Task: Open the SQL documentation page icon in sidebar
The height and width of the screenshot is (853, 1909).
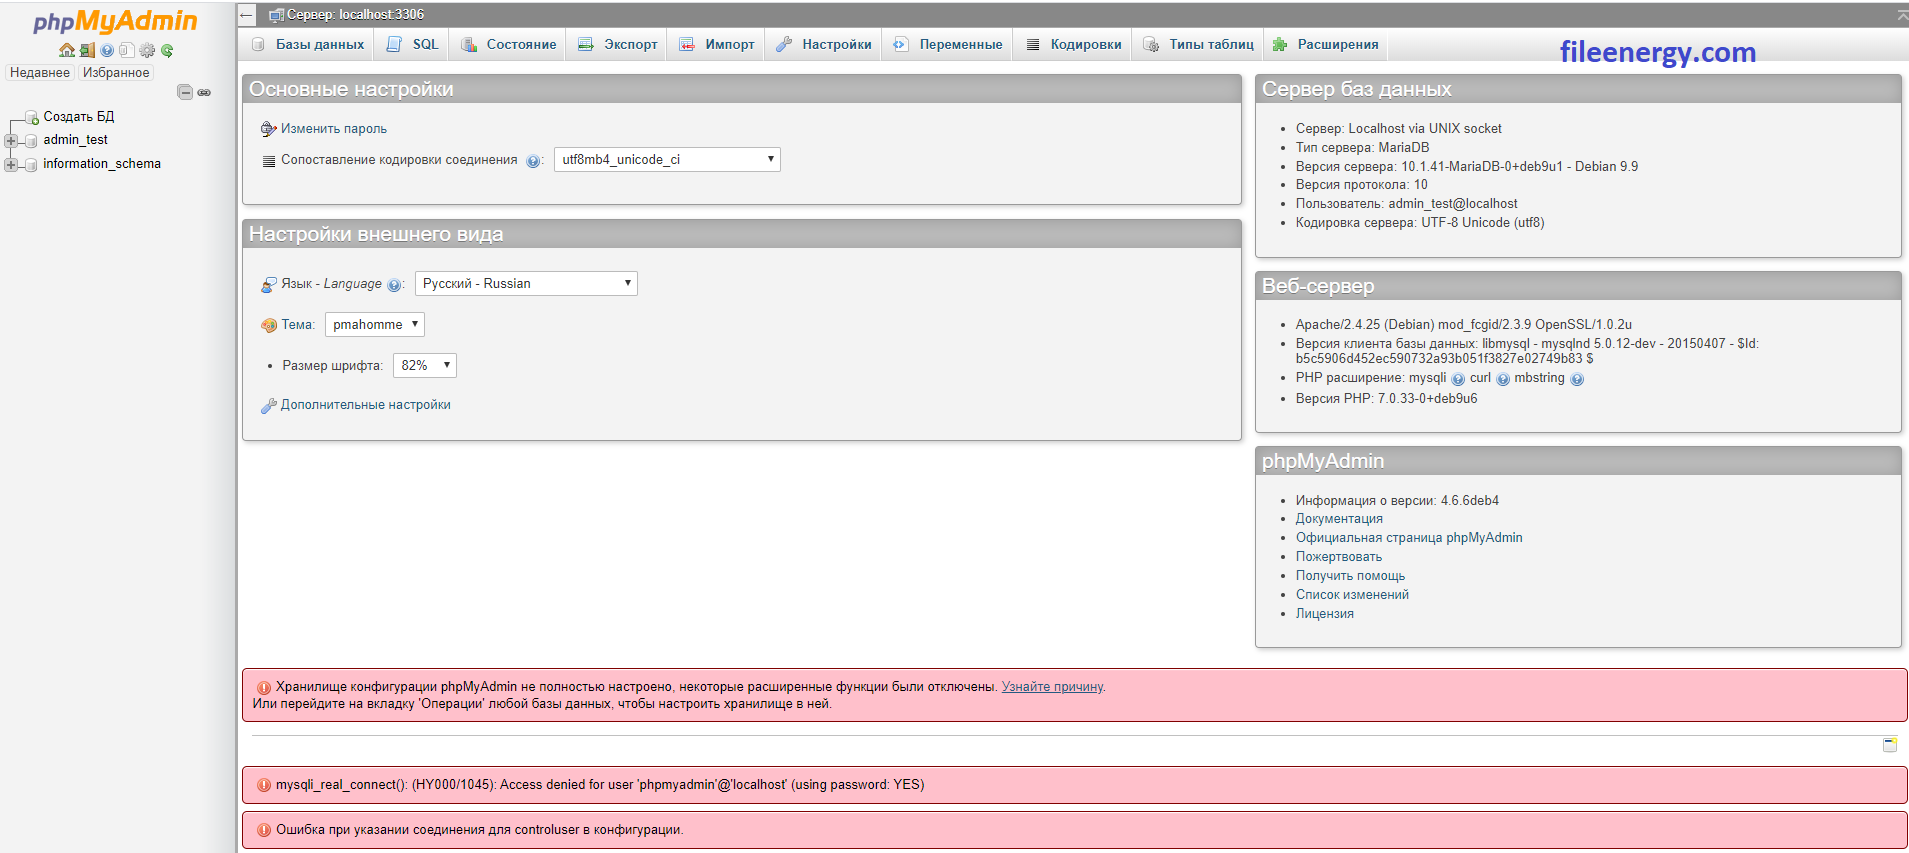Action: point(127,50)
